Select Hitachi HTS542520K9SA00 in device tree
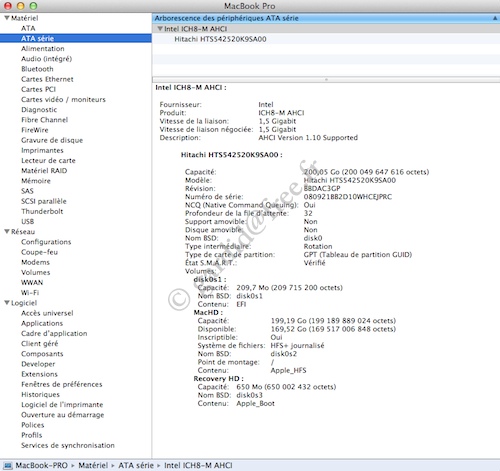 (220, 39)
